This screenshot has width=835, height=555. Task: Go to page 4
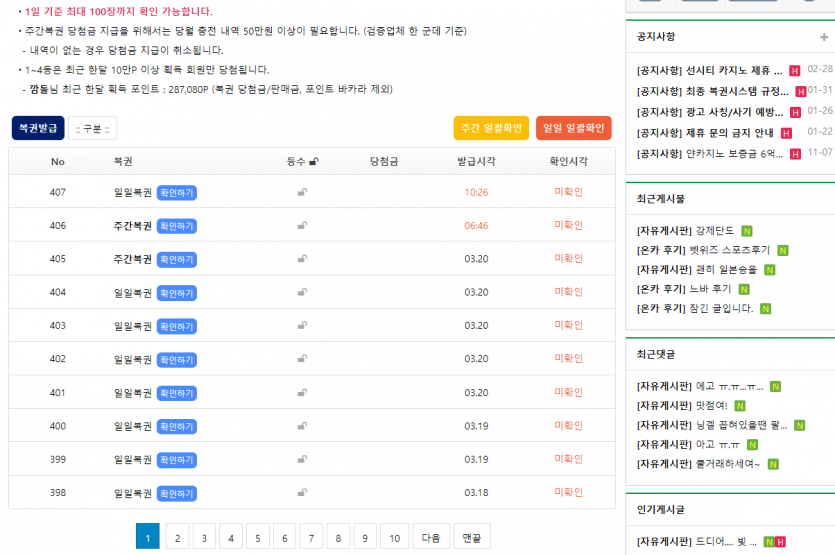[x=231, y=536]
